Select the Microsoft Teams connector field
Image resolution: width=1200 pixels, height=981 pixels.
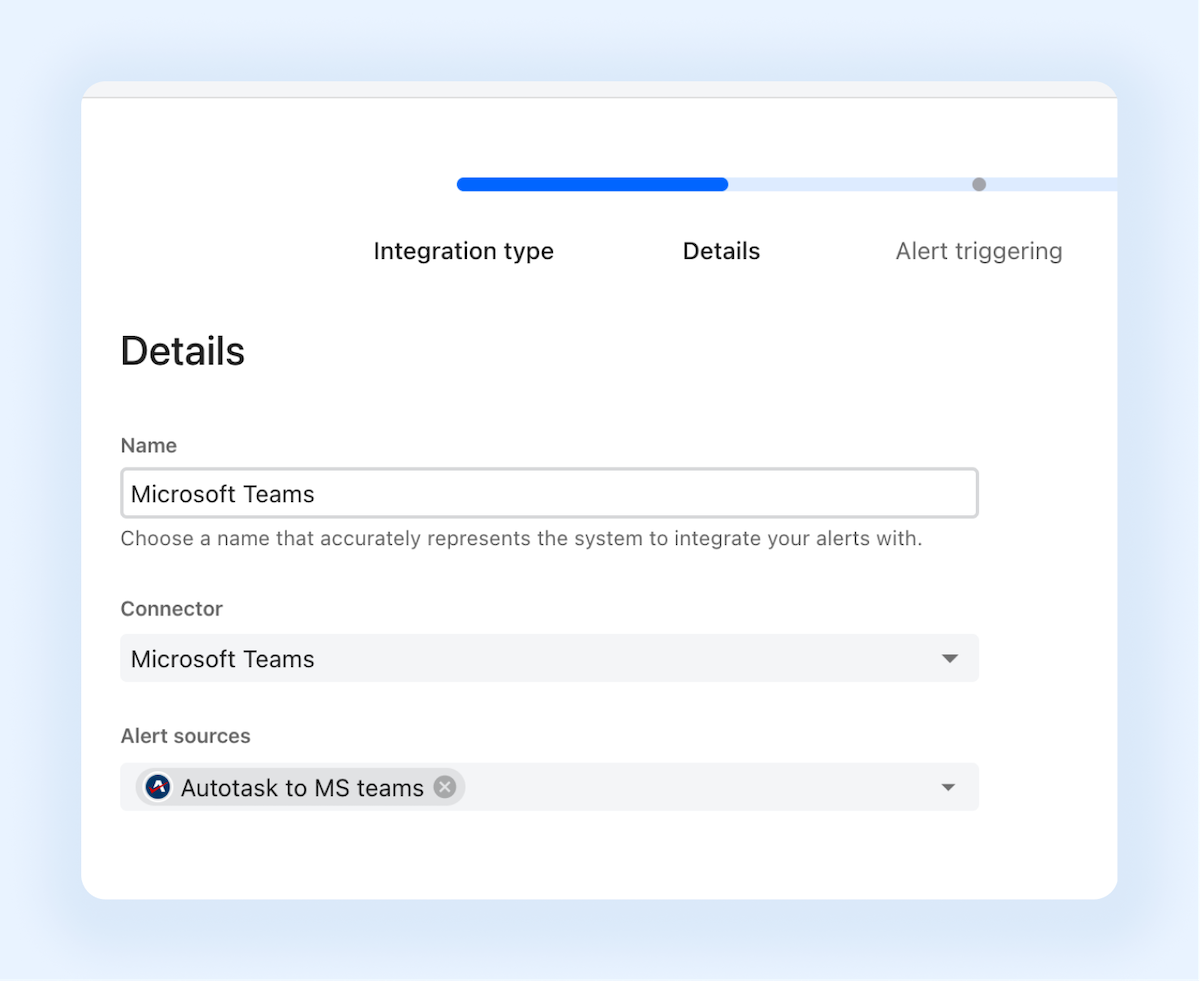[550, 658]
